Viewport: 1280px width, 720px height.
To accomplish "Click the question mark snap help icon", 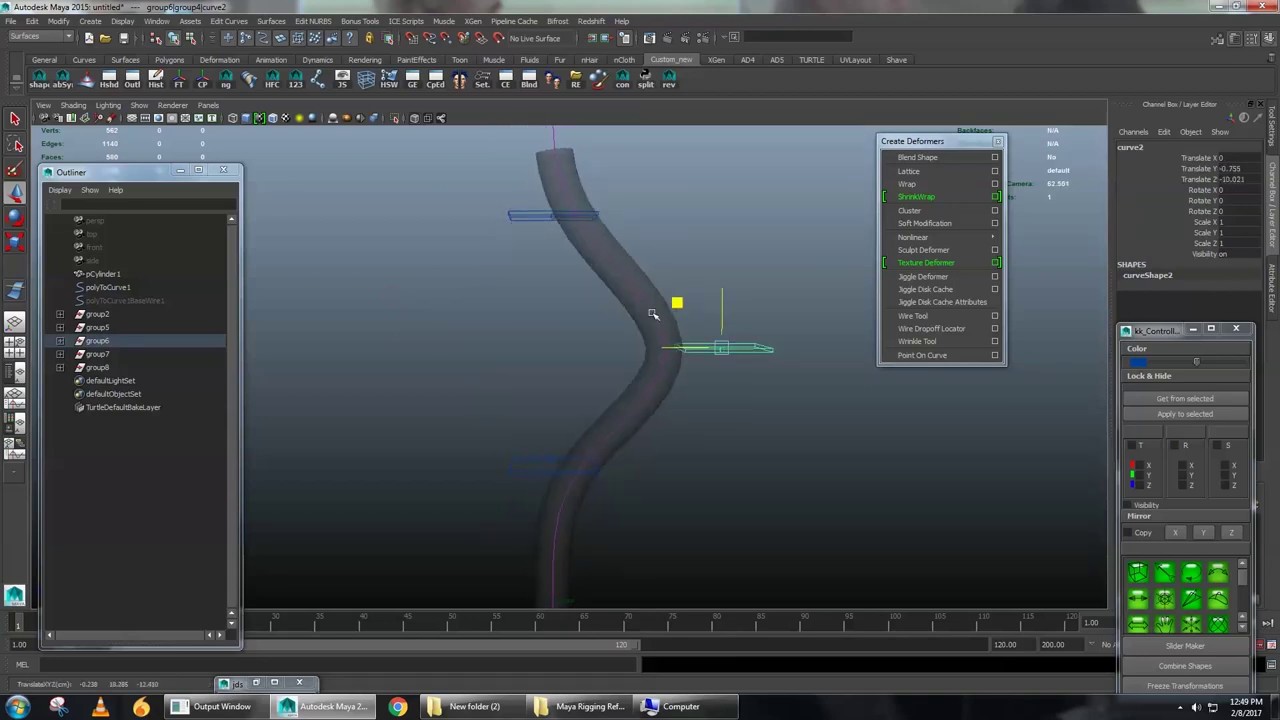I will (349, 38).
